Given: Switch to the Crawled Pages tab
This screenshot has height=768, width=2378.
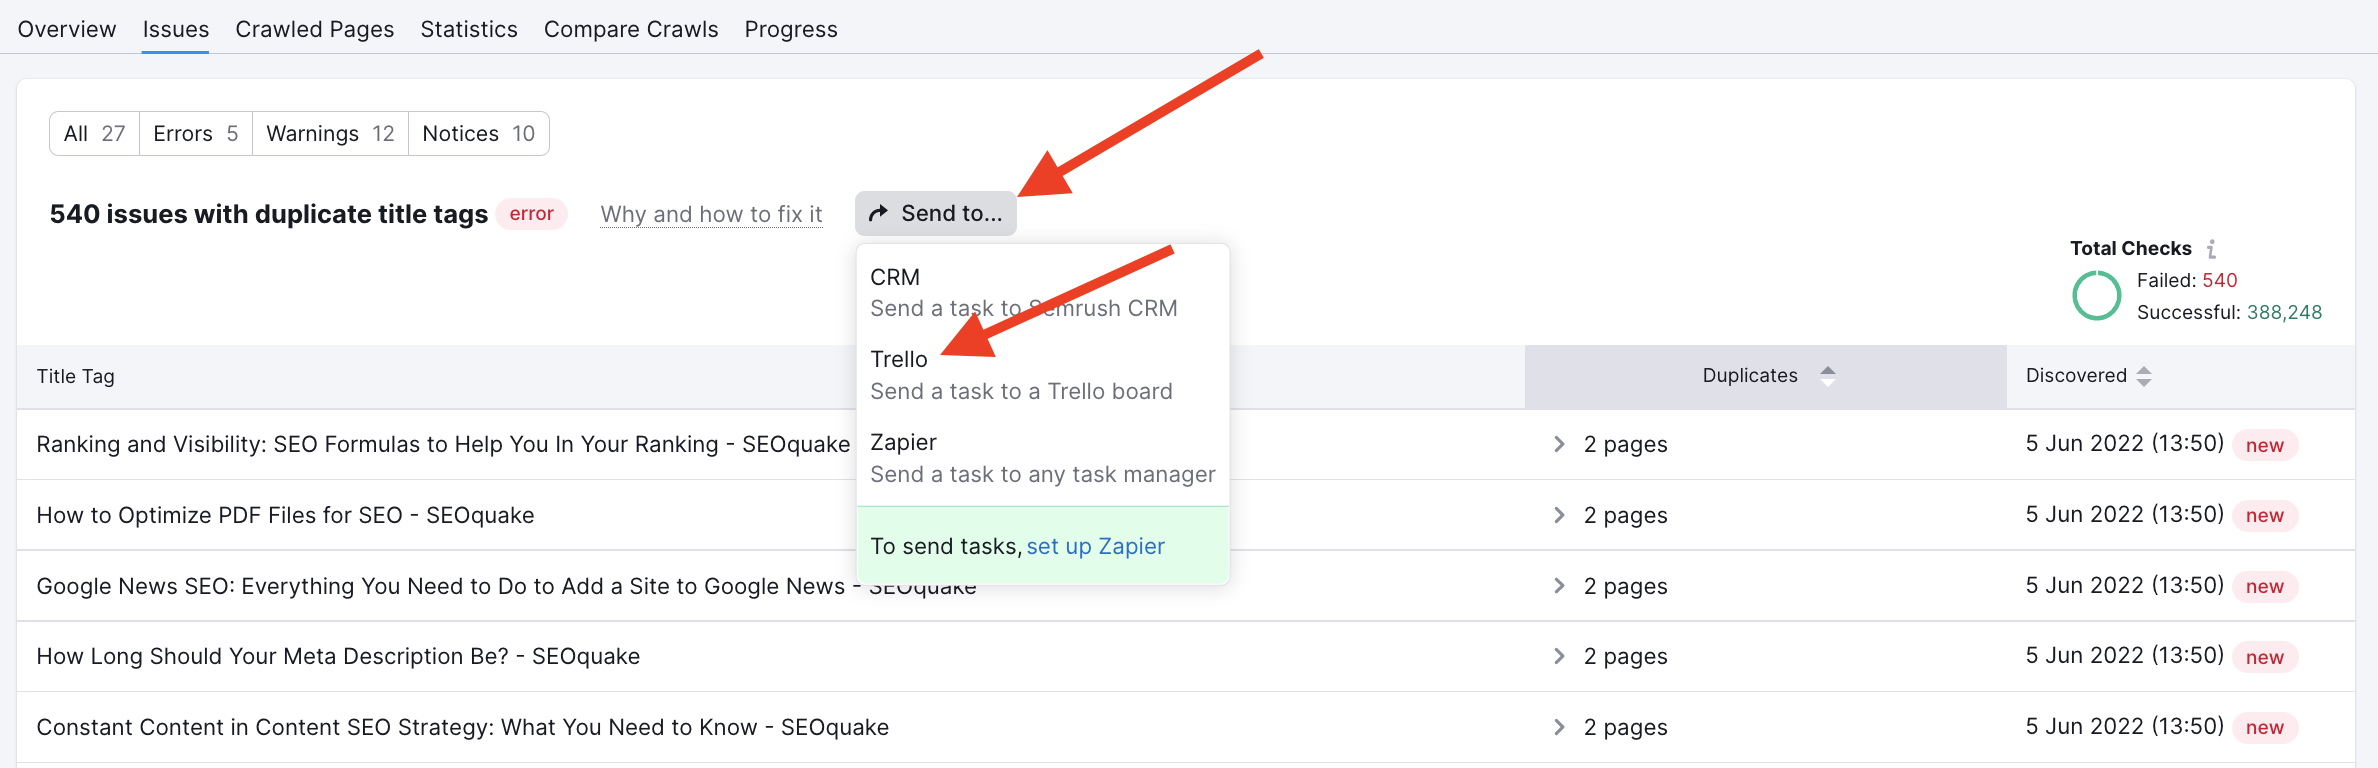Looking at the screenshot, I should tap(315, 29).
